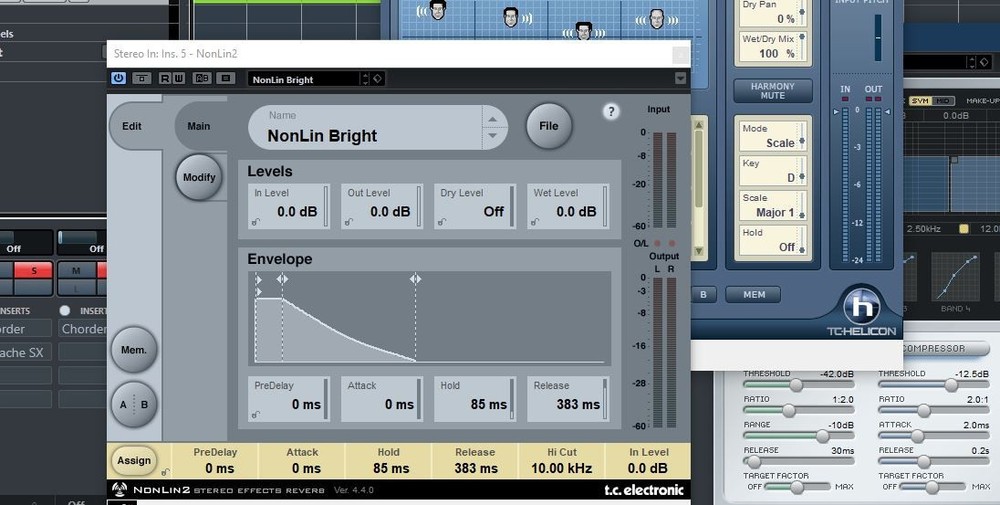Click the A B compare round button
Image resolution: width=1000 pixels, height=505 pixels.
tap(134, 405)
